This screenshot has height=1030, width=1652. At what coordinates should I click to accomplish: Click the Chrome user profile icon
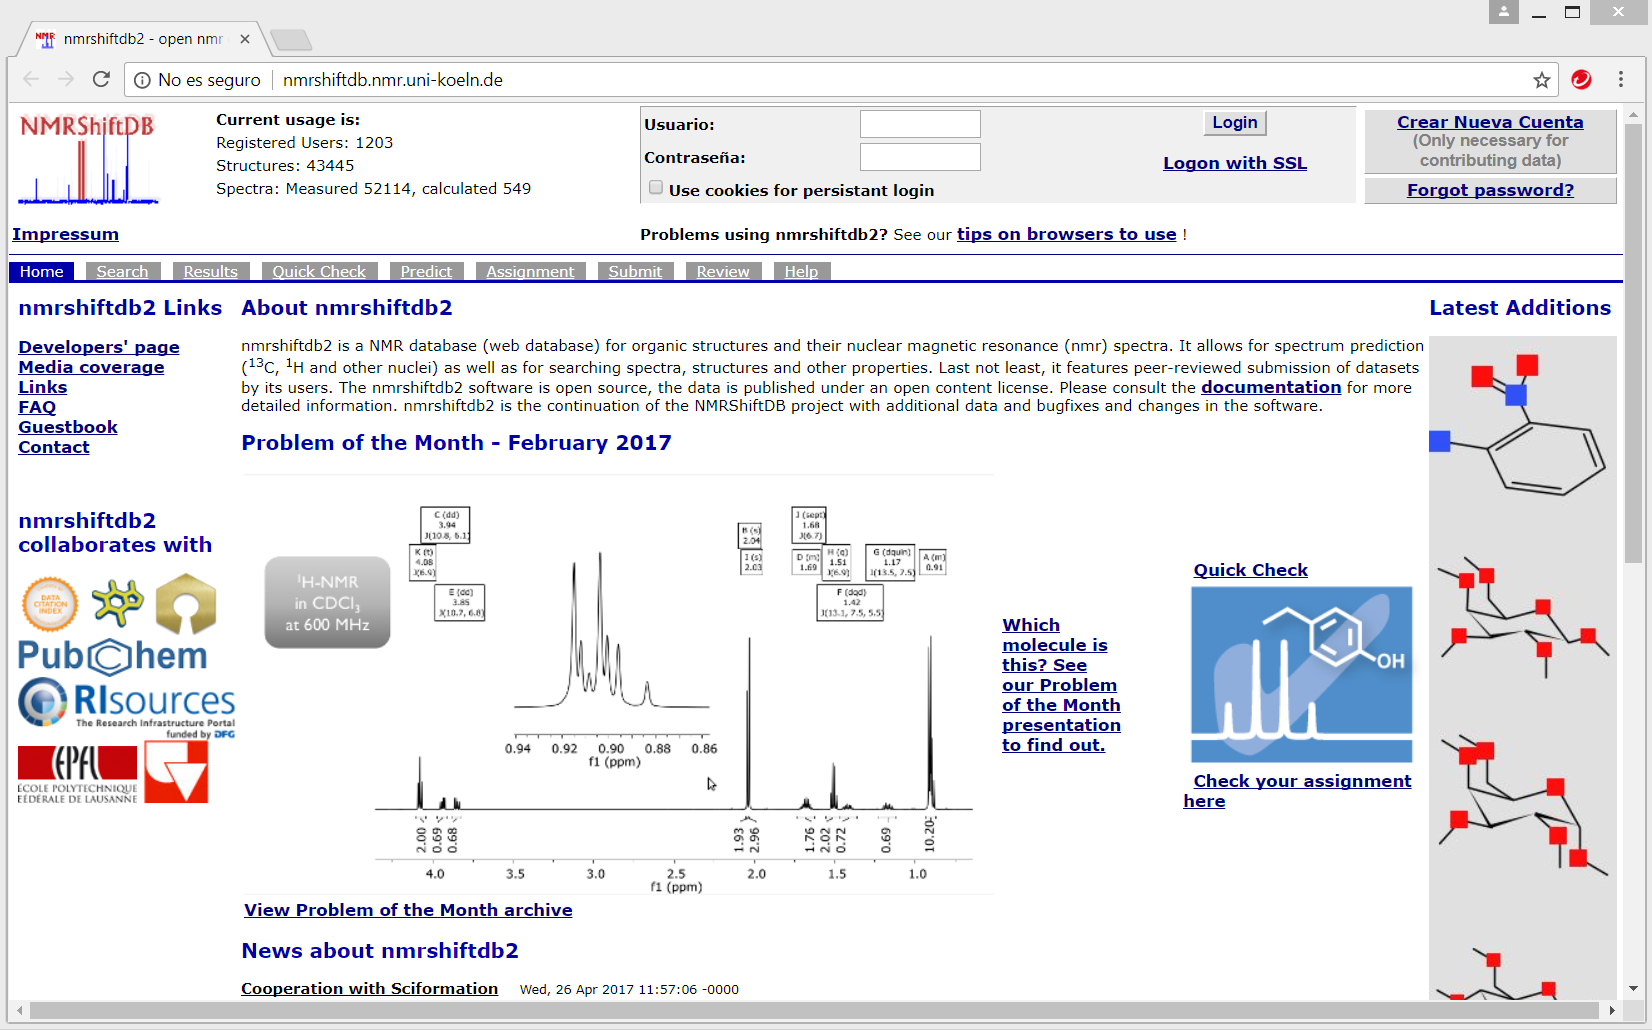(x=1504, y=12)
